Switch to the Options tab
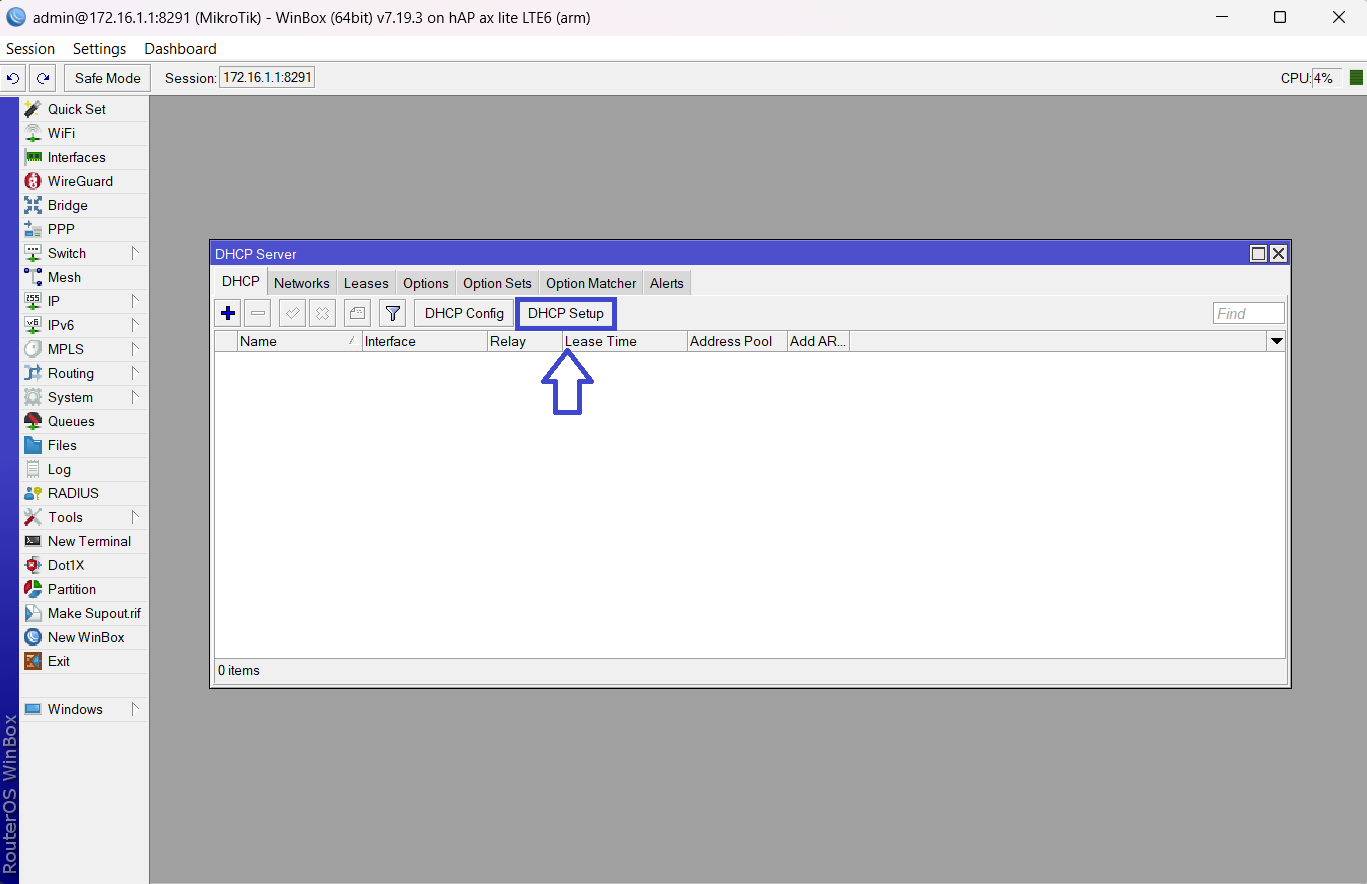Image resolution: width=1367 pixels, height=884 pixels. coord(426,283)
